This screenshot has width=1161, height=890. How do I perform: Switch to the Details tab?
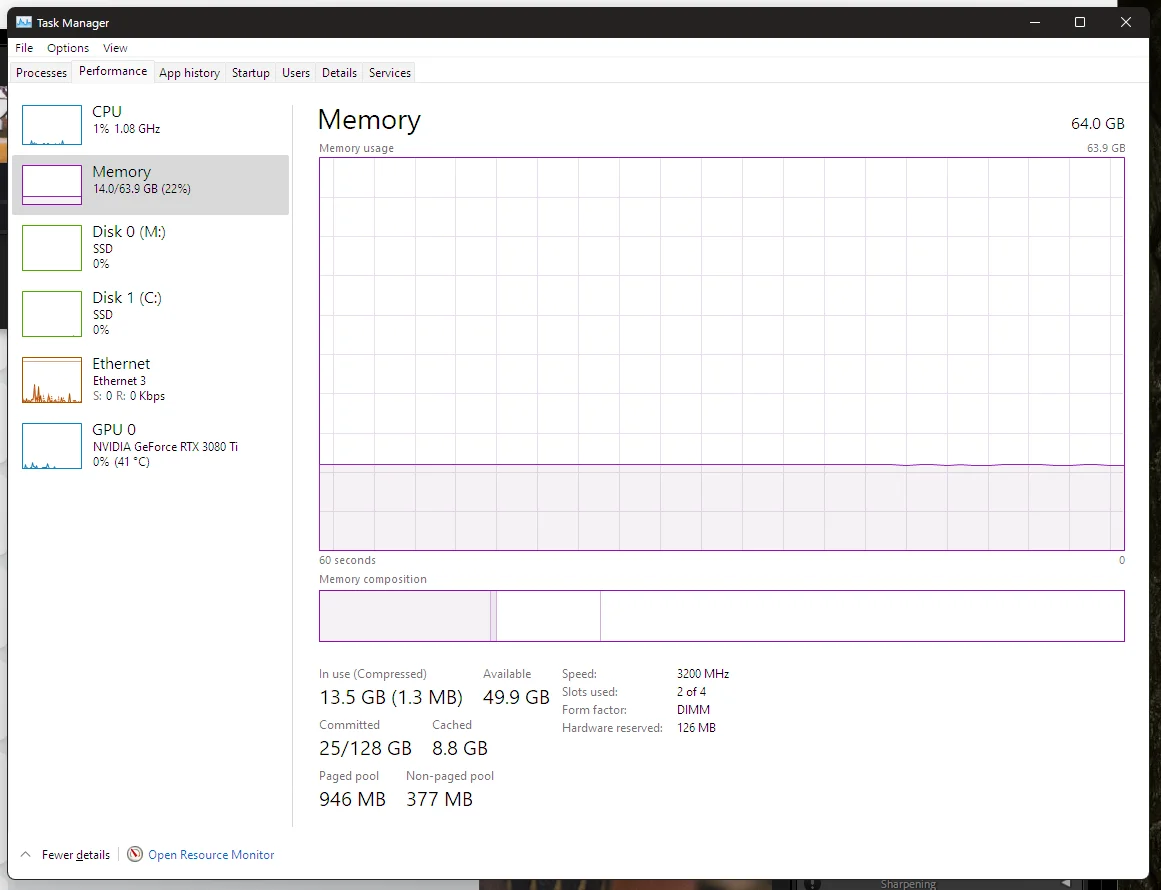[x=339, y=73]
